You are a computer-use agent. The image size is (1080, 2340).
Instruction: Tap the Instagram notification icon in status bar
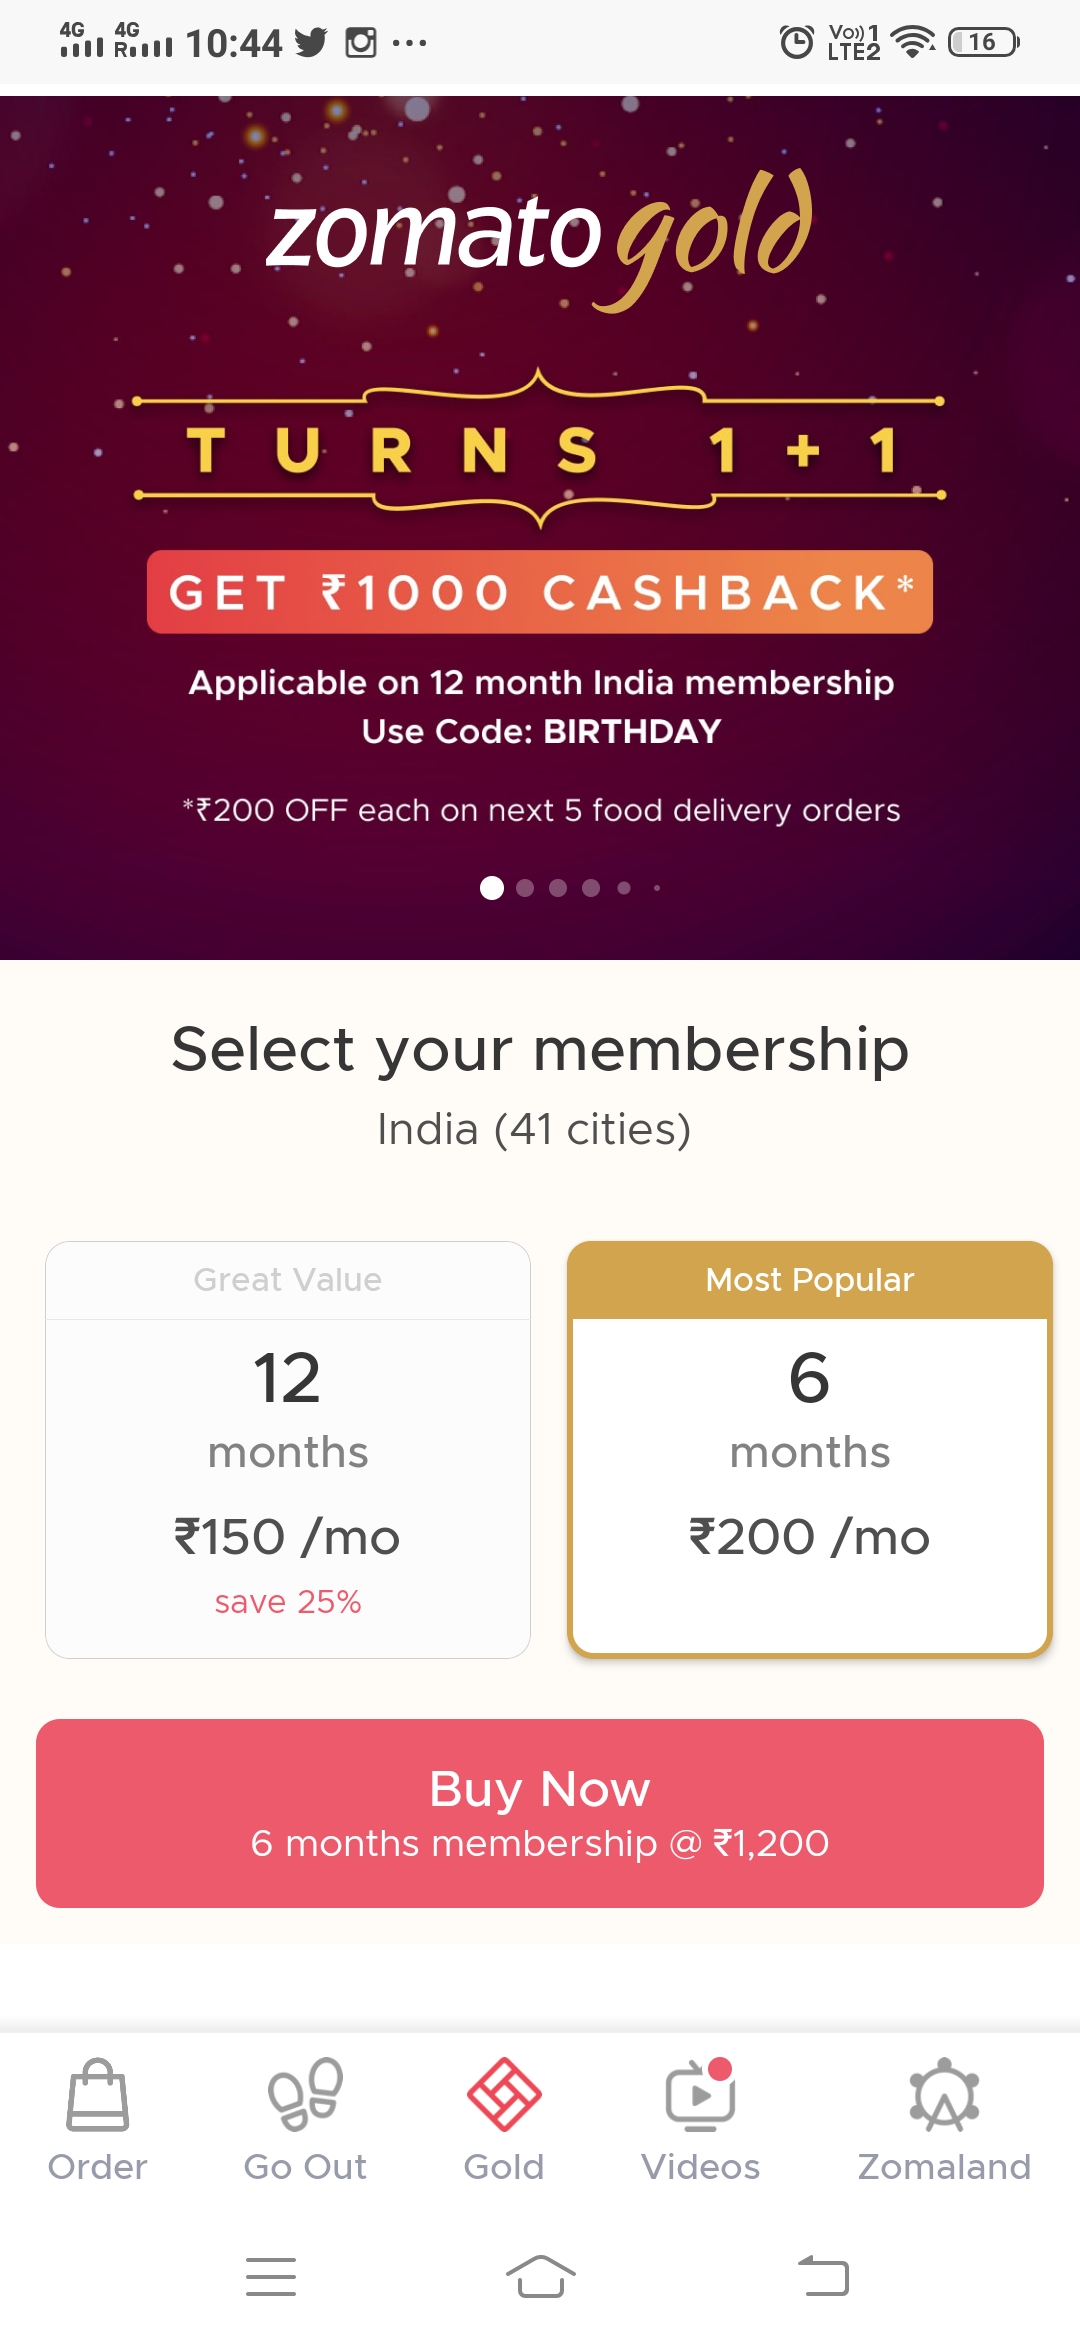pos(361,42)
